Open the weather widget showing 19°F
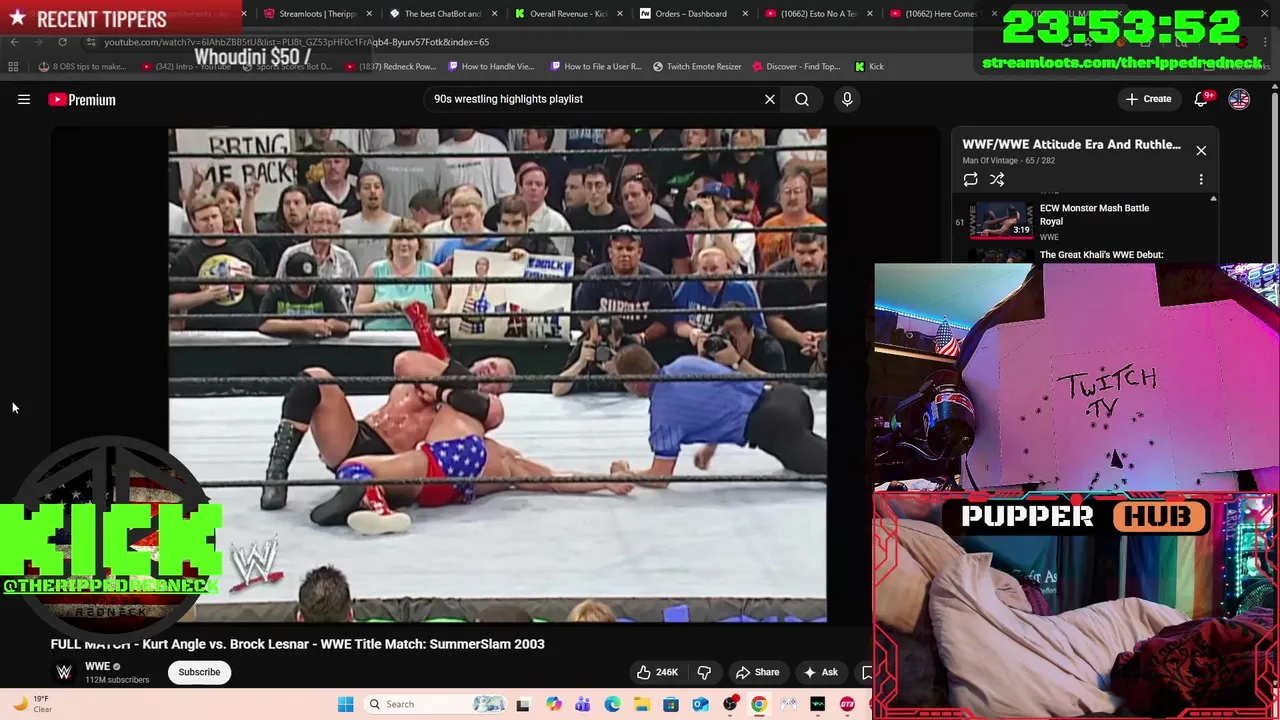The width and height of the screenshot is (1280, 720). click(x=32, y=704)
